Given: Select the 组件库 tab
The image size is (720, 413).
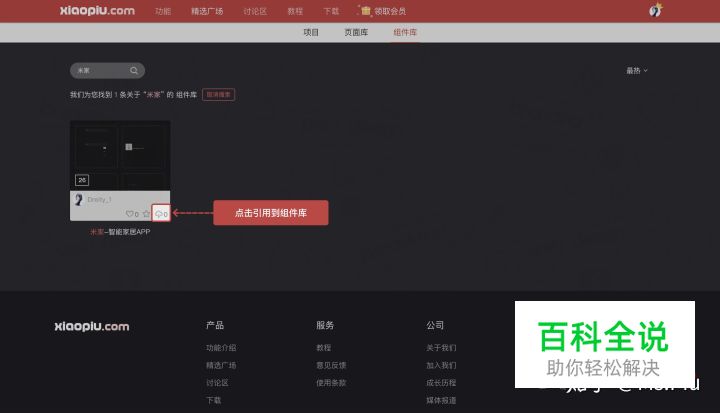Looking at the screenshot, I should 405,32.
